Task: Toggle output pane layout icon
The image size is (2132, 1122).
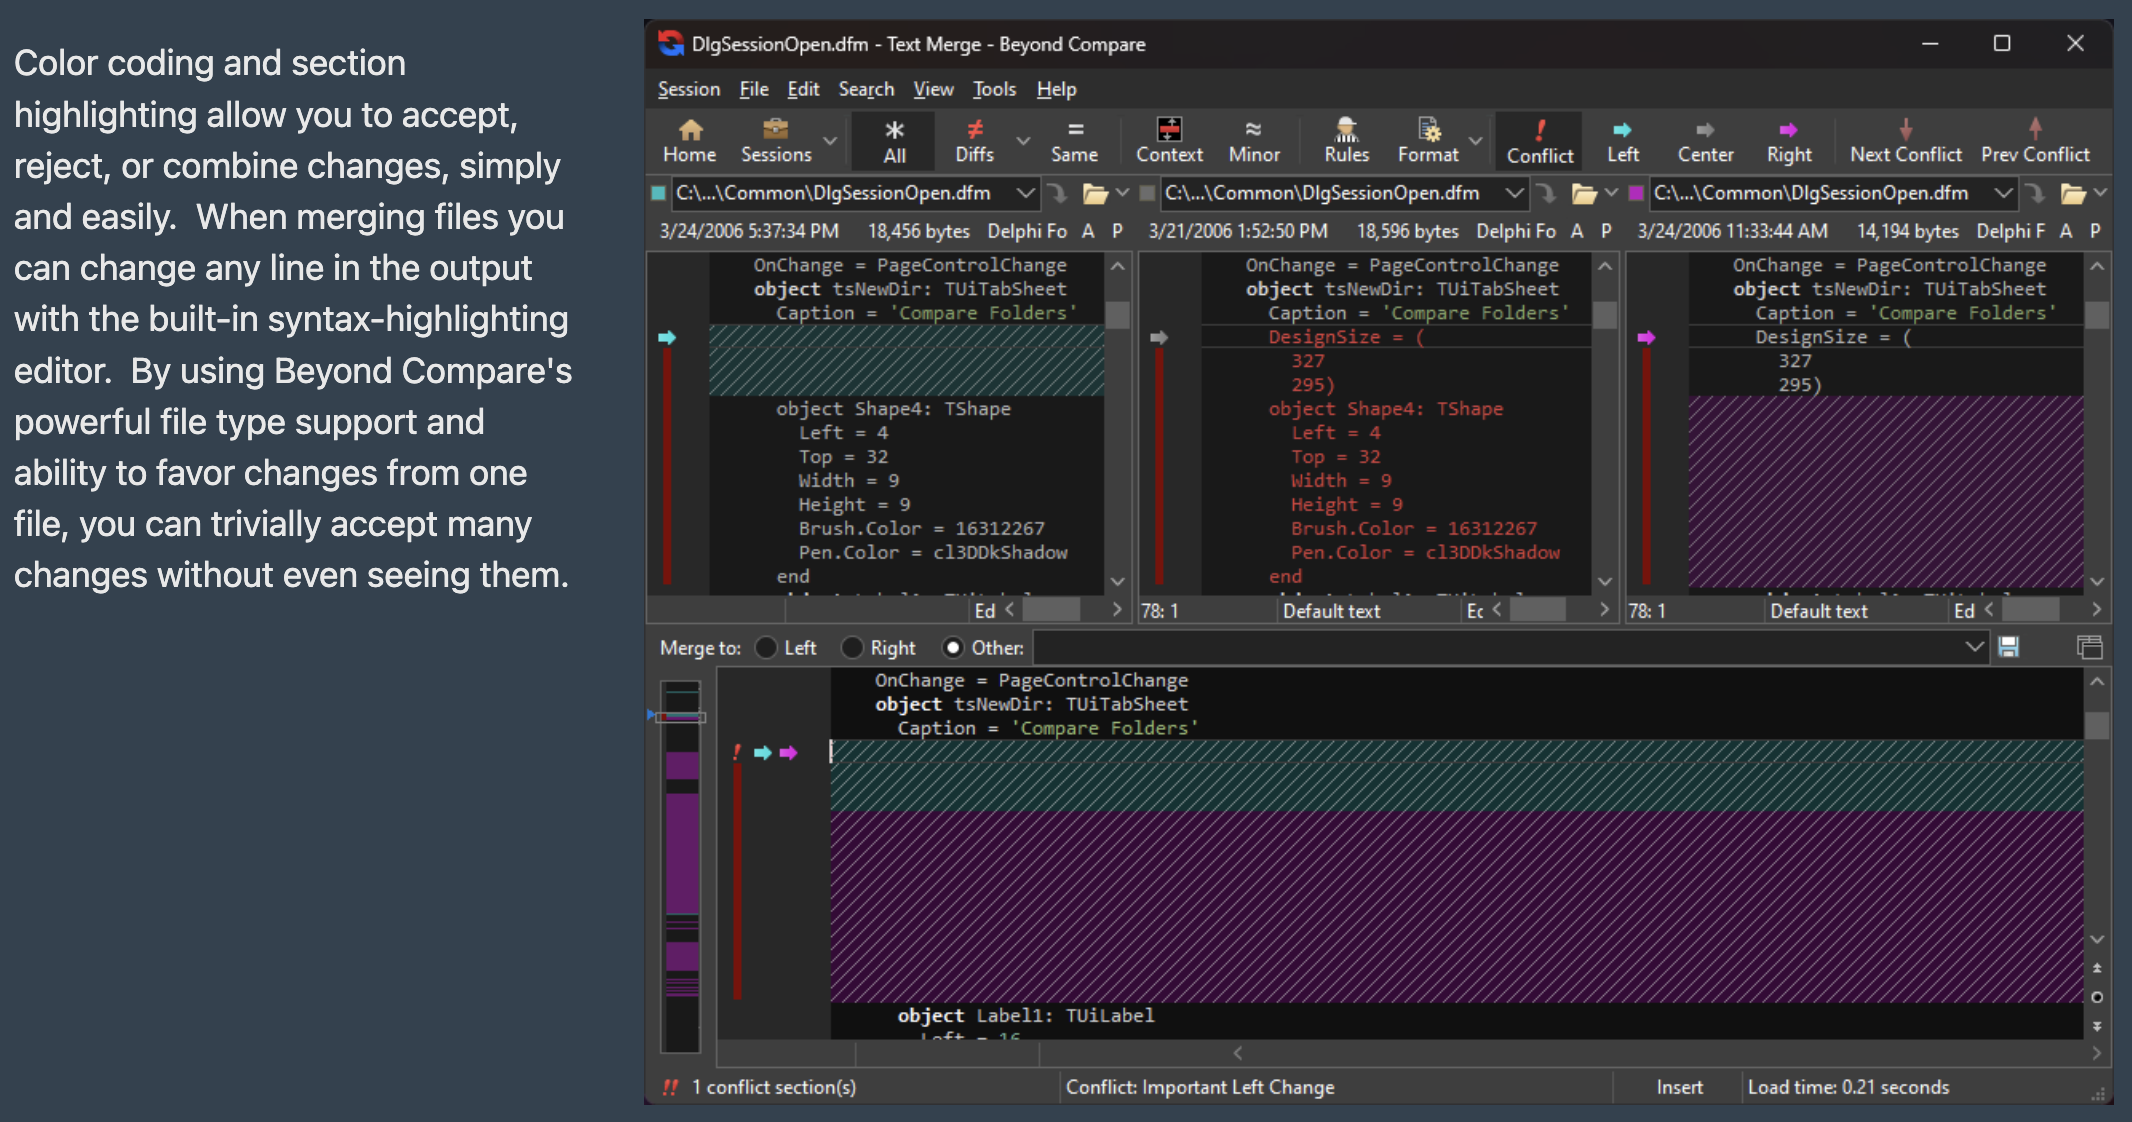Action: click(2089, 647)
